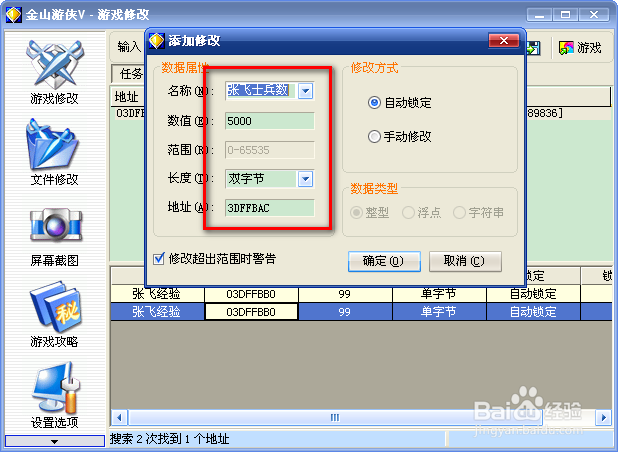Open the 游戏修改 sidebar icon
This screenshot has width=618, height=452.
point(54,65)
